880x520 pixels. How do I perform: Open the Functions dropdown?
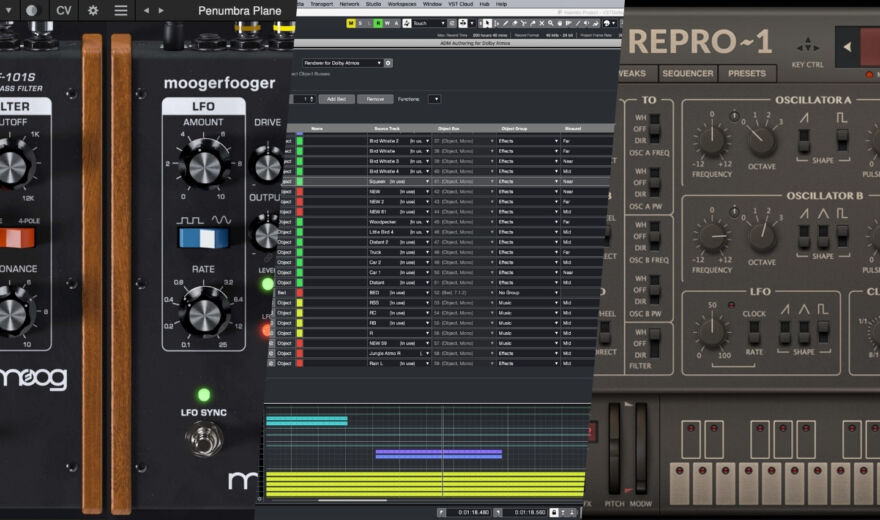point(435,99)
